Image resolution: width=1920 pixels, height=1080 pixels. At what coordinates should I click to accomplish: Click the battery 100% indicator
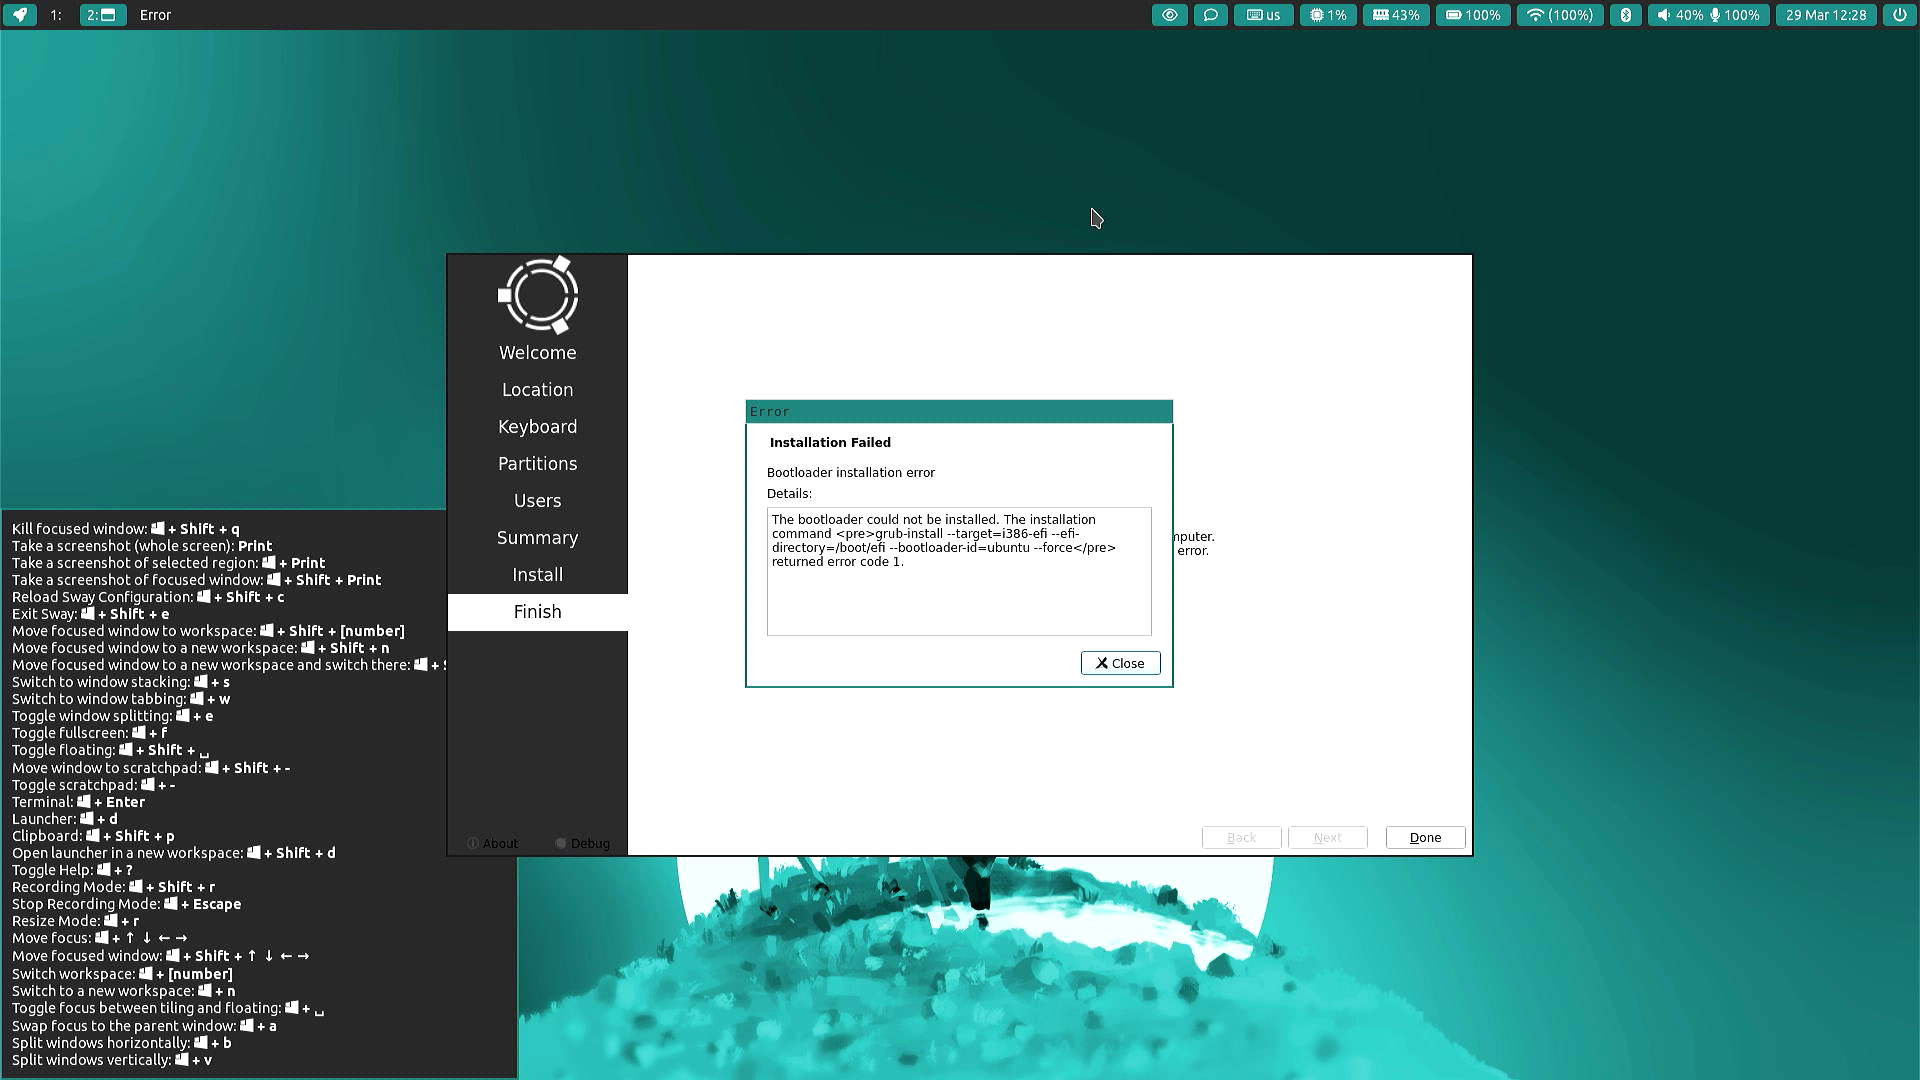click(x=1473, y=15)
